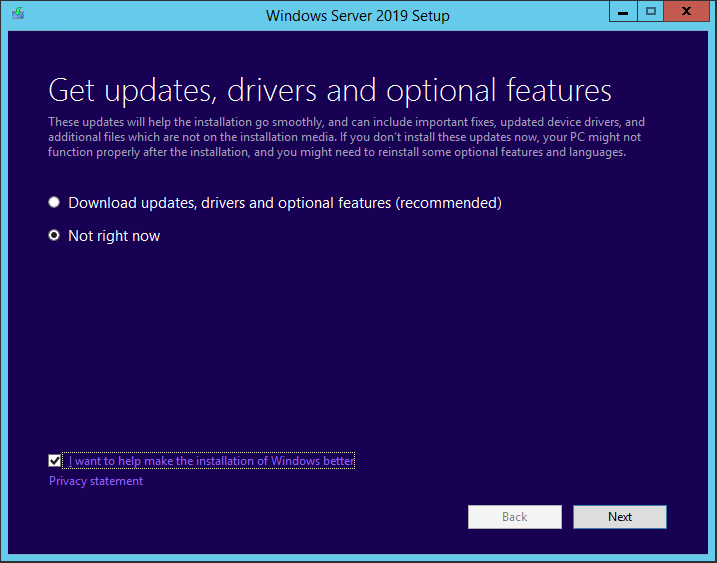Click the greyed-out Back button

click(x=514, y=517)
